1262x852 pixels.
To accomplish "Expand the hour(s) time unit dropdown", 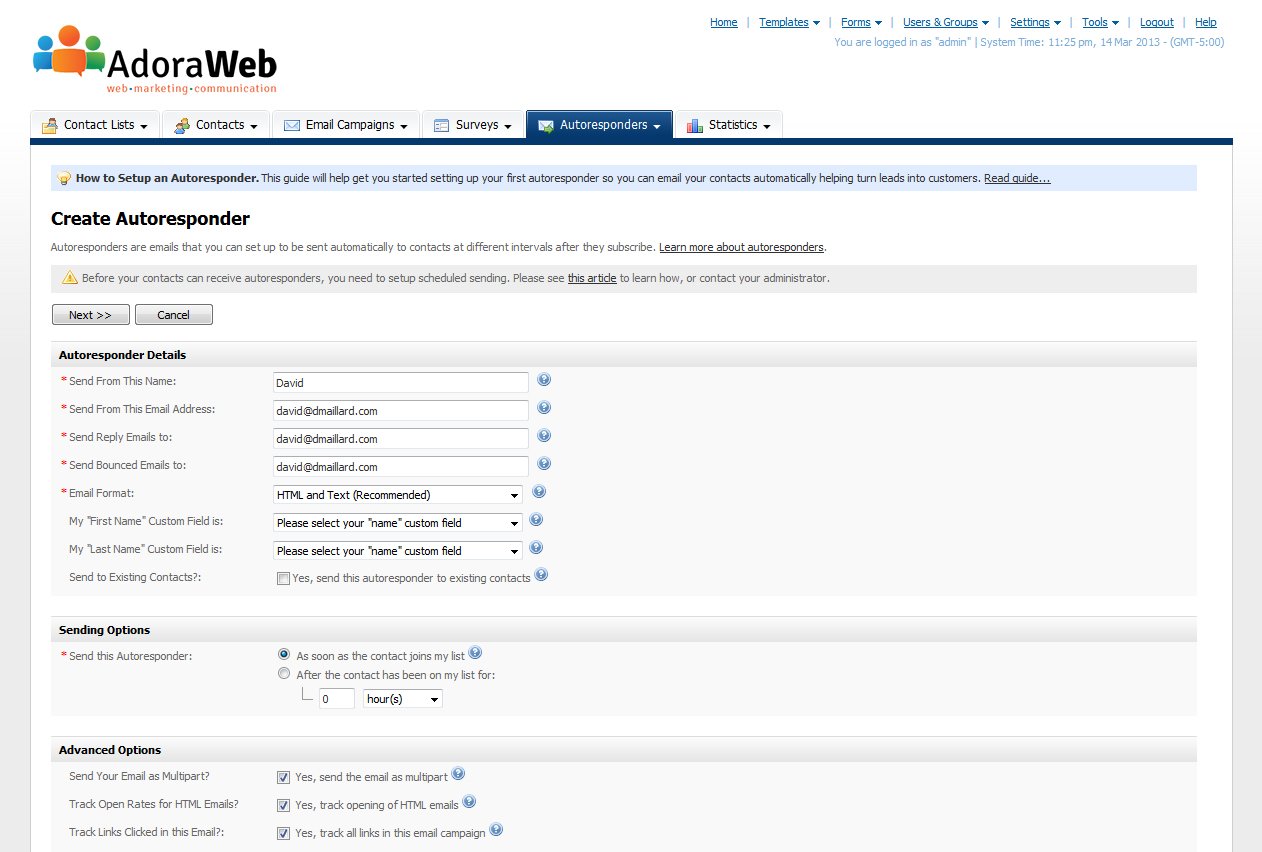I will [x=402, y=699].
